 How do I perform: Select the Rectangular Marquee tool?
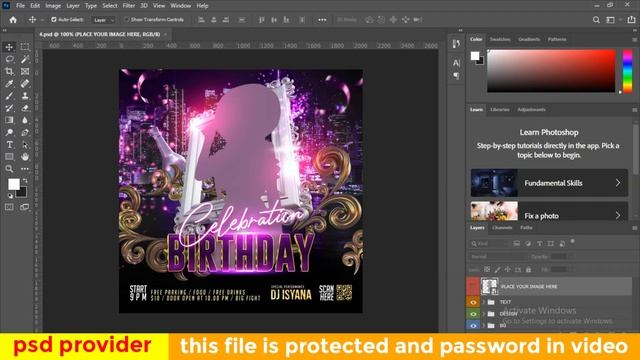pyautogui.click(x=25, y=47)
